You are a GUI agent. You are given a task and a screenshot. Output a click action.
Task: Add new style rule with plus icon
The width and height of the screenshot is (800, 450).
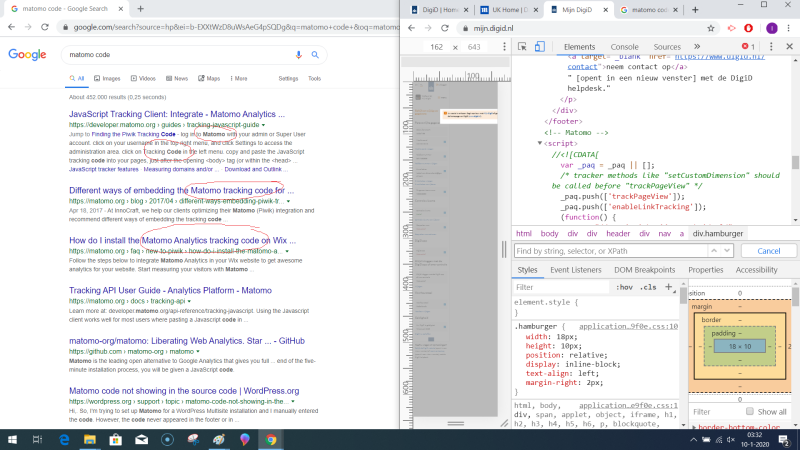tap(669, 287)
